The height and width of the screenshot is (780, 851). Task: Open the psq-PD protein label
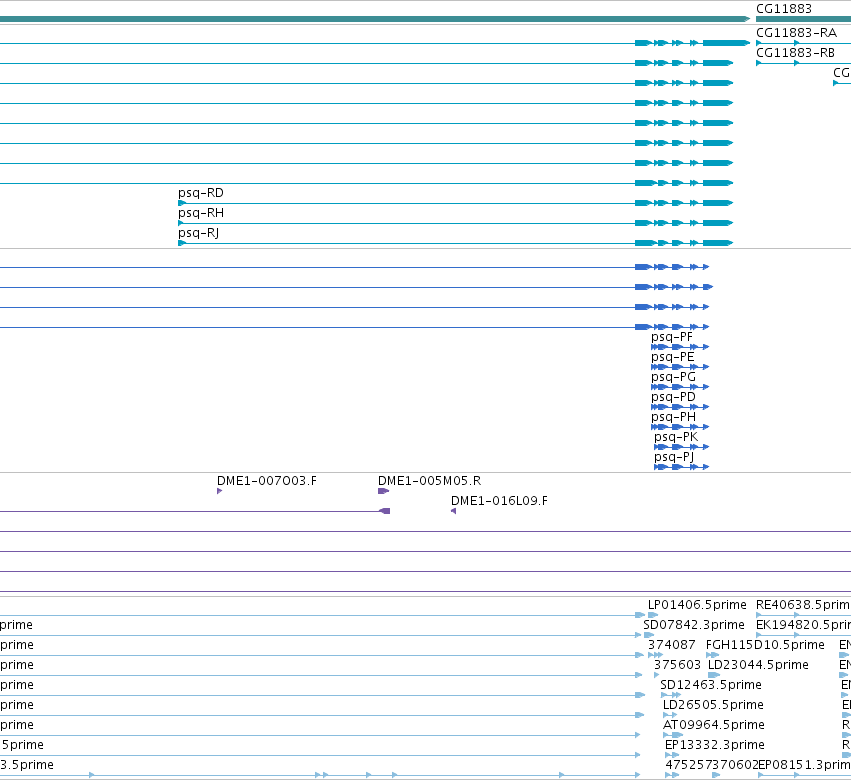pos(673,397)
